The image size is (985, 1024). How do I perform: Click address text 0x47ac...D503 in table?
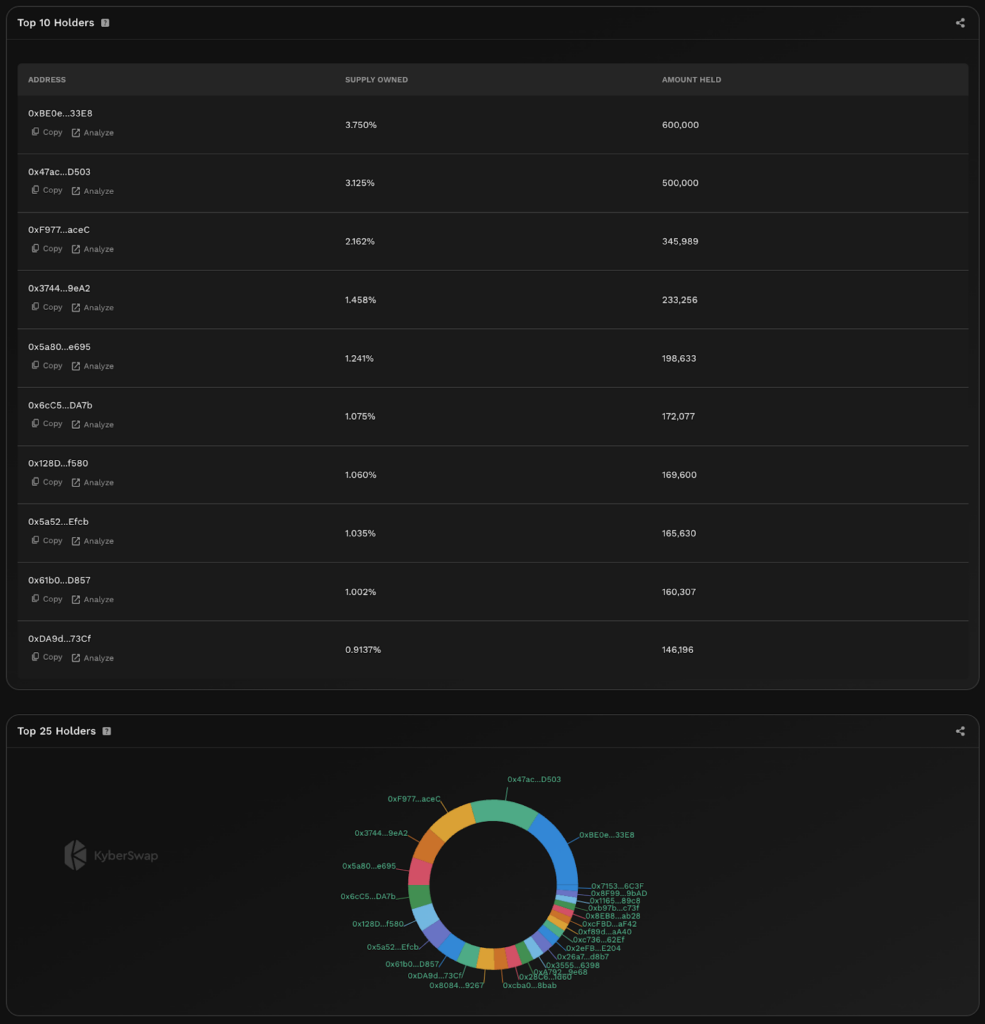[59, 172]
